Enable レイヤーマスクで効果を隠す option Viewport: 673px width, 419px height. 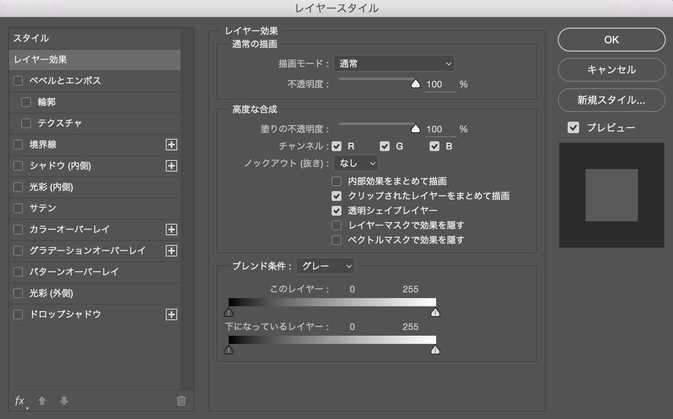pos(336,225)
